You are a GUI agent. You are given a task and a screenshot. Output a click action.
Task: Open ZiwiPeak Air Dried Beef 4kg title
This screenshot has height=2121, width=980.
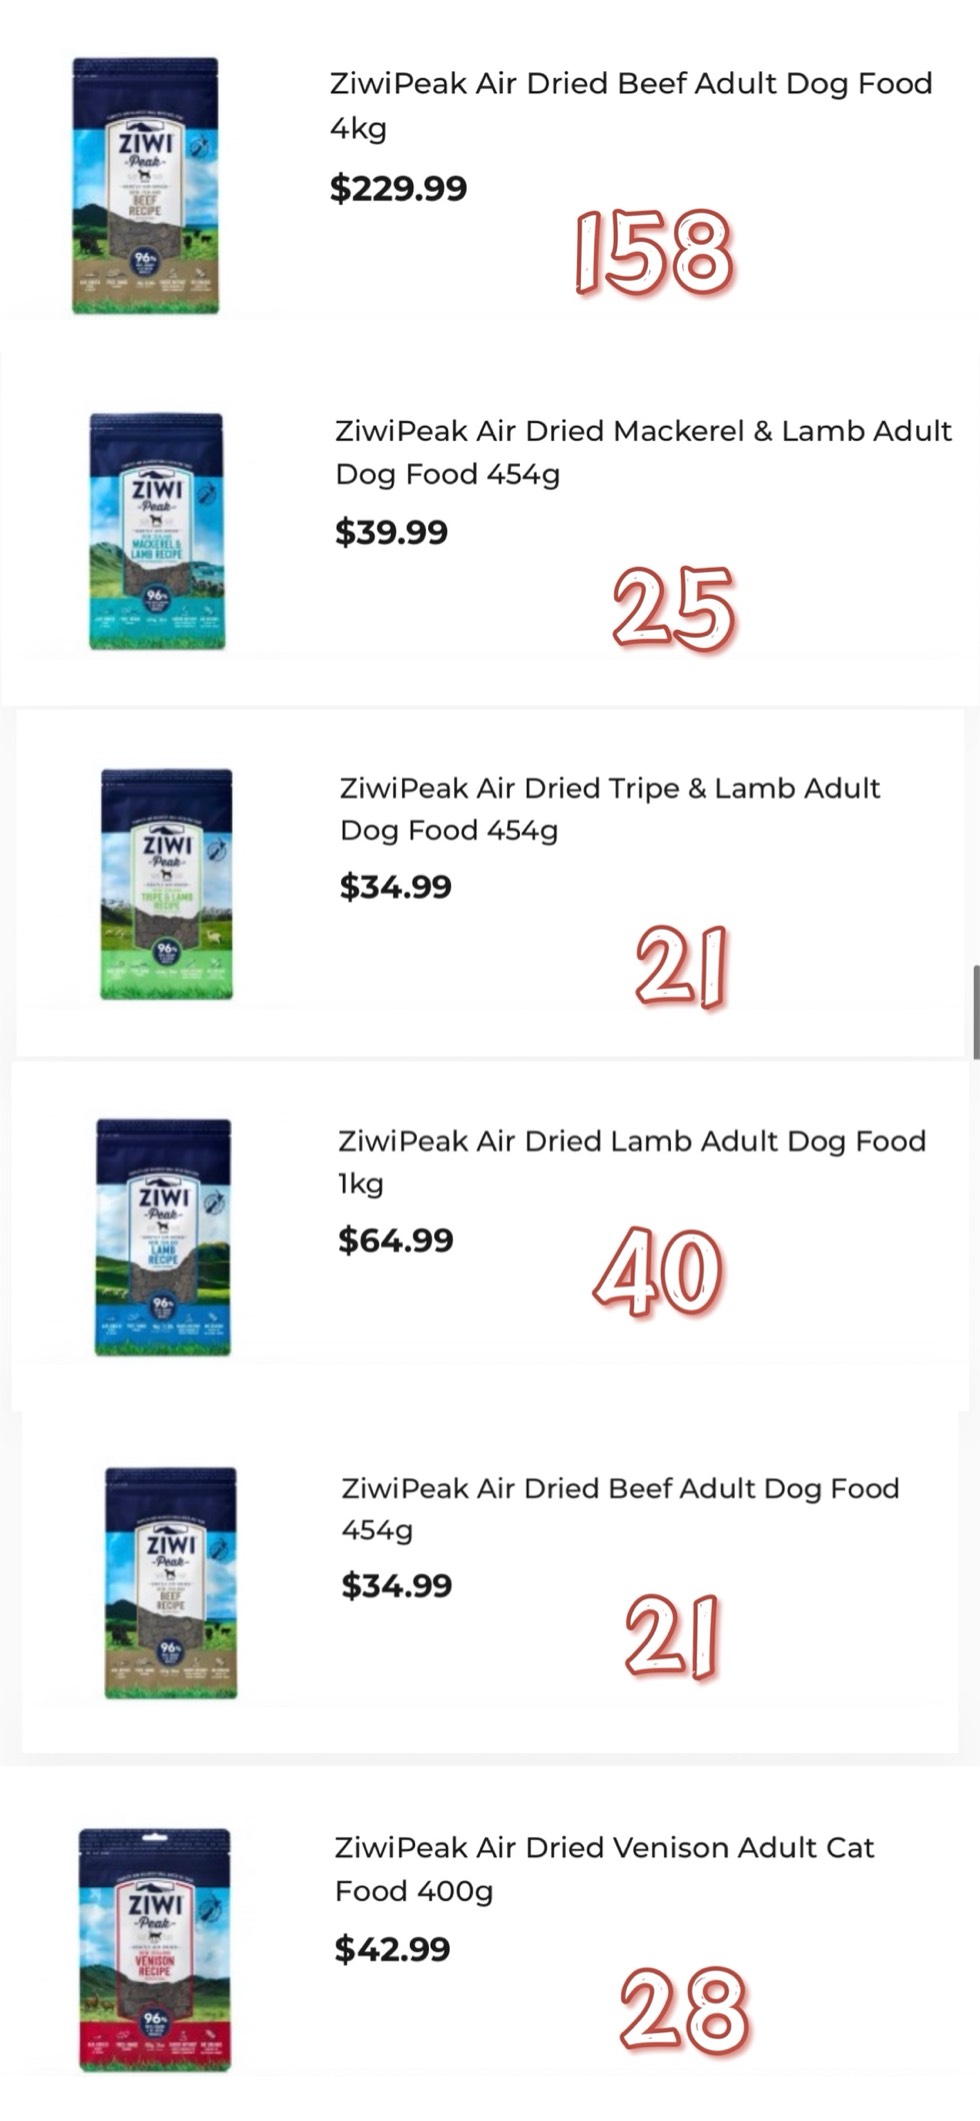tap(630, 105)
